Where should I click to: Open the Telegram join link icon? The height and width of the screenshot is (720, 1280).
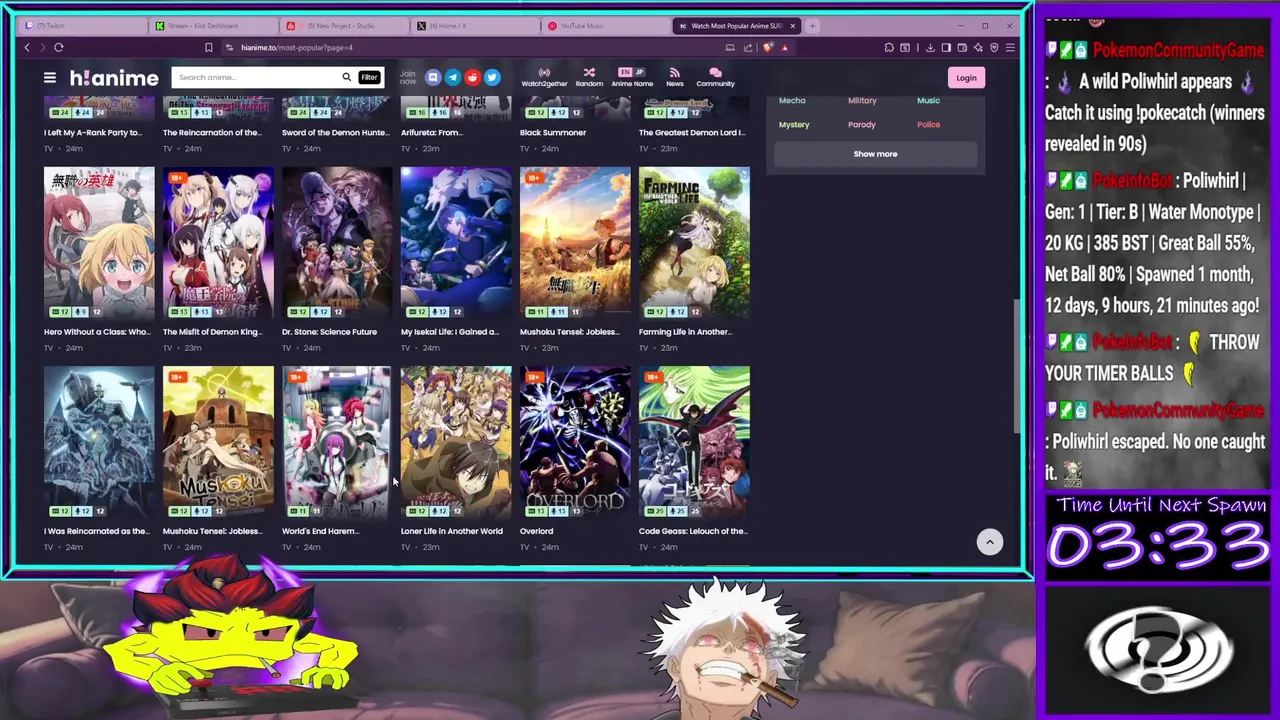453,77
